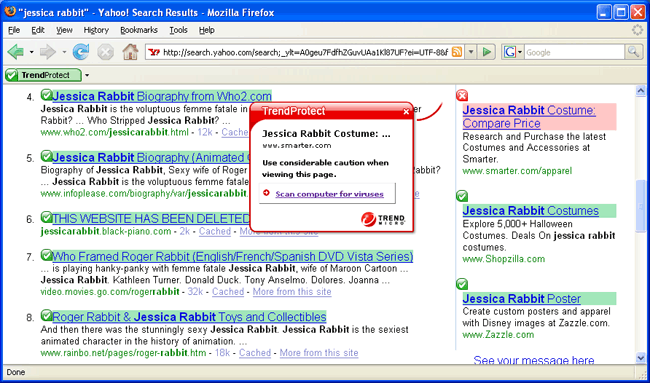This screenshot has height=383, width=650.
Task: Open the Tools menu
Action: point(178,30)
